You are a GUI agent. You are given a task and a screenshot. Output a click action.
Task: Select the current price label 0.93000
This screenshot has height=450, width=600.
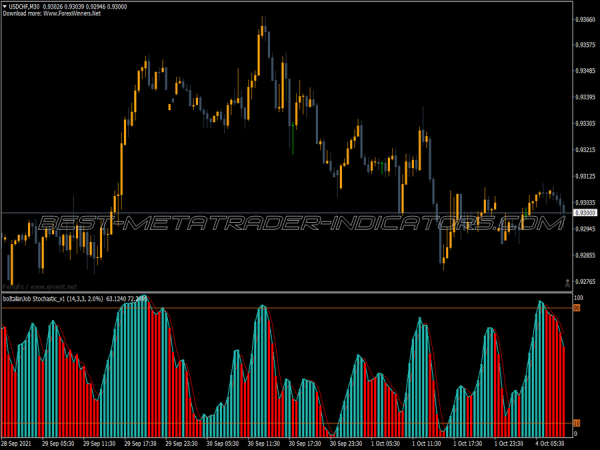[x=585, y=213]
